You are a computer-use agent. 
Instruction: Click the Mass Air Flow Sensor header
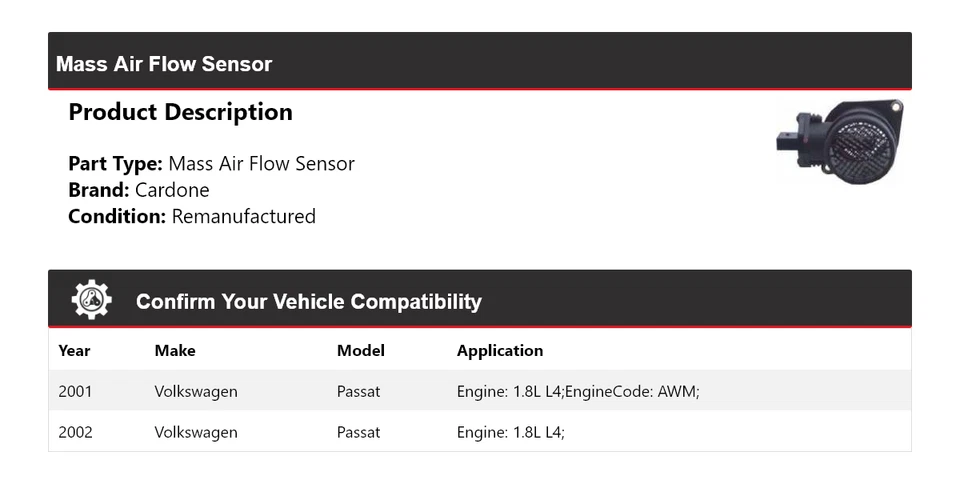(x=164, y=64)
